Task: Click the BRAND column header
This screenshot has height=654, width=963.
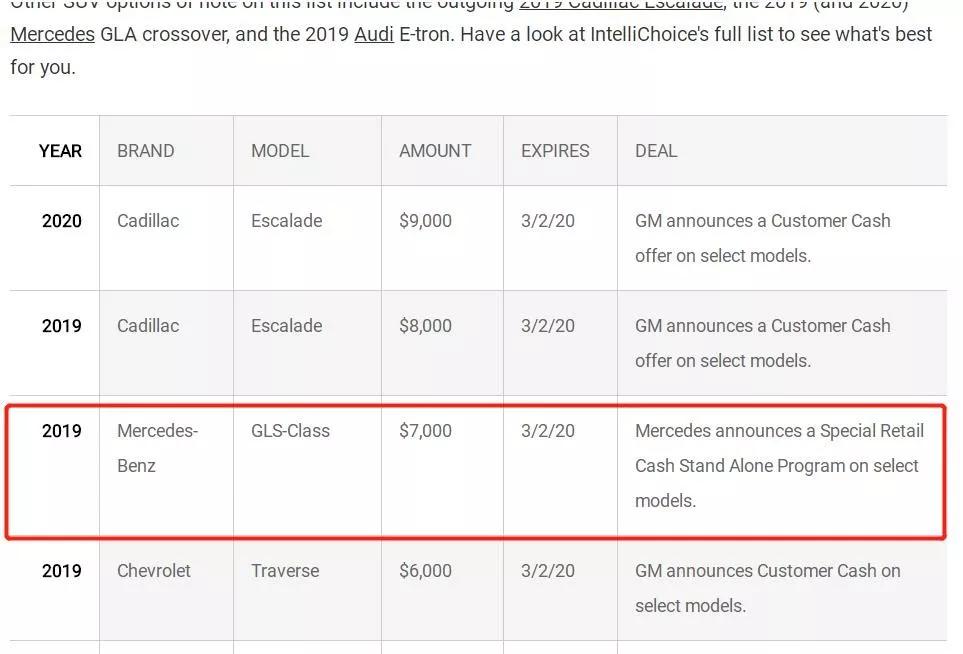Action: [145, 151]
